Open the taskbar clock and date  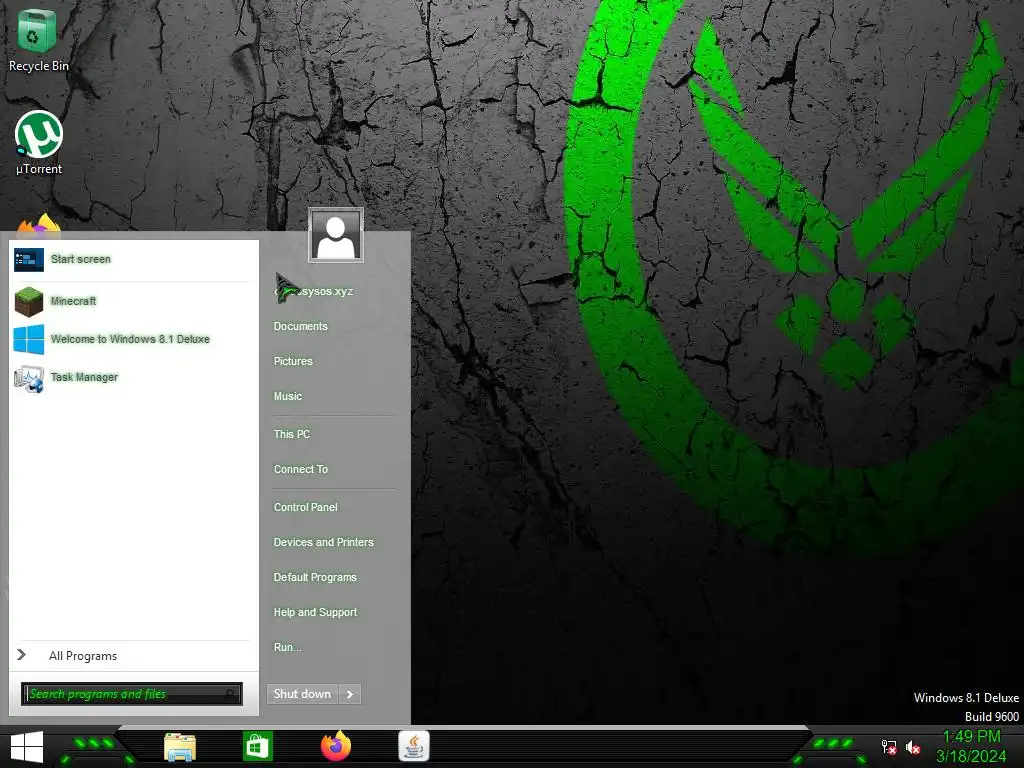971,746
